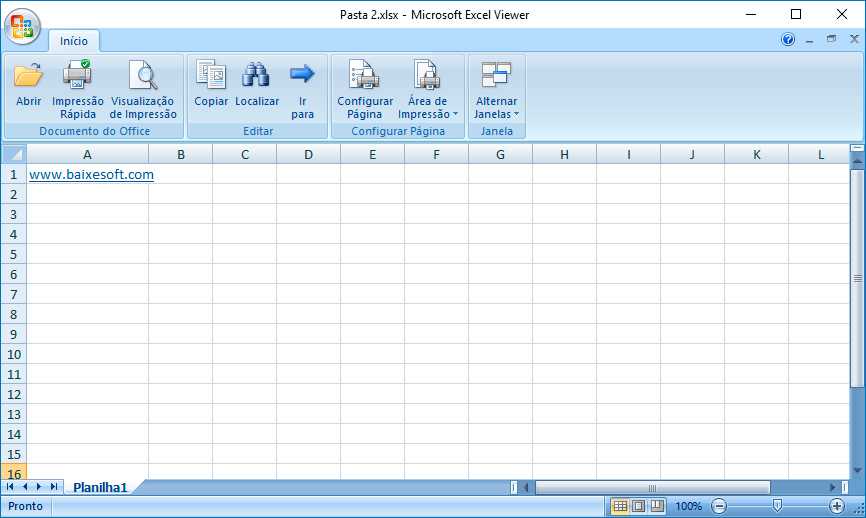Screen dimensions: 866x518
Task: Select row 14 header
Action: (14, 435)
